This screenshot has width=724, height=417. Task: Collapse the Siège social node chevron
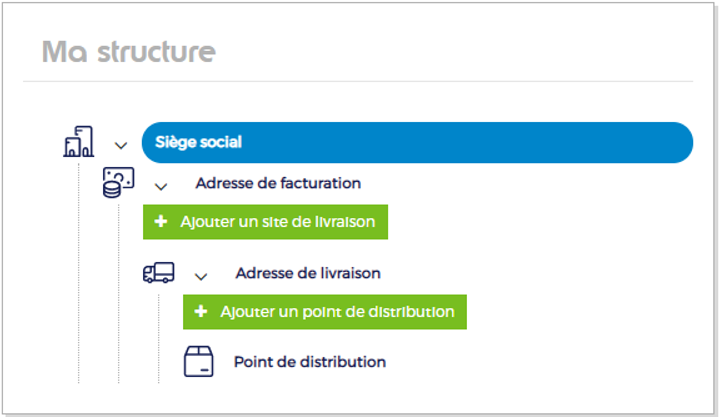(122, 144)
